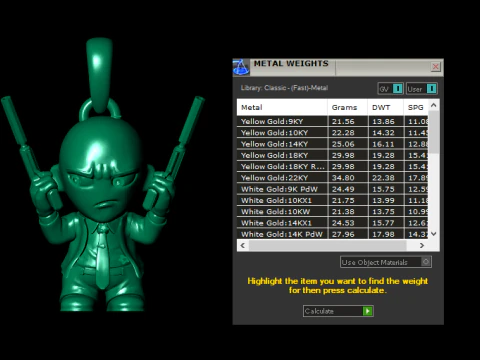Click the table scroll down arrow
Viewport: 480px width, 360px height.
tap(434, 234)
